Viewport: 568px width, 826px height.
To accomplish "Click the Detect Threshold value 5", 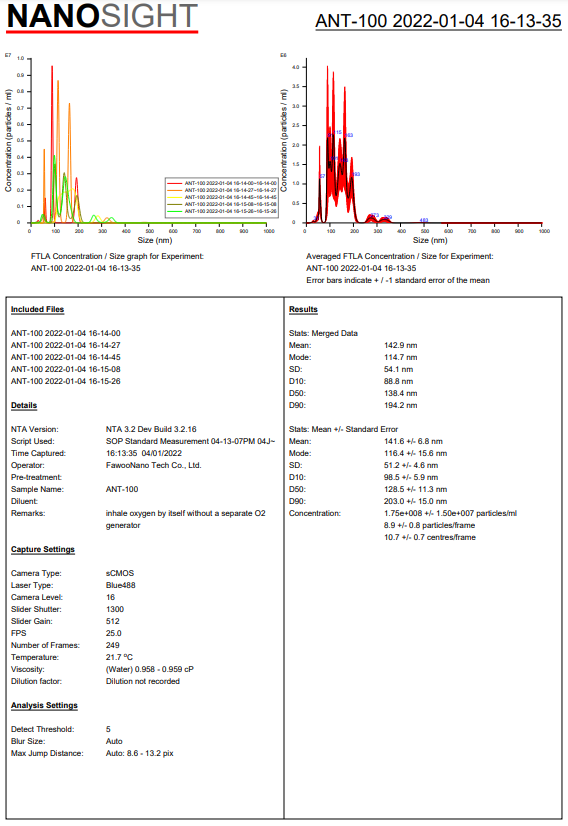I will (108, 729).
